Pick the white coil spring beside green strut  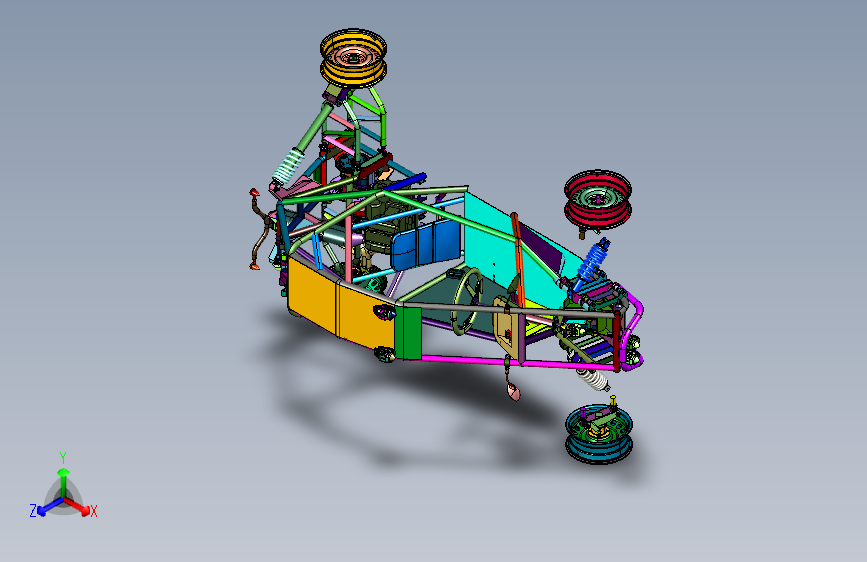pyautogui.click(x=288, y=166)
